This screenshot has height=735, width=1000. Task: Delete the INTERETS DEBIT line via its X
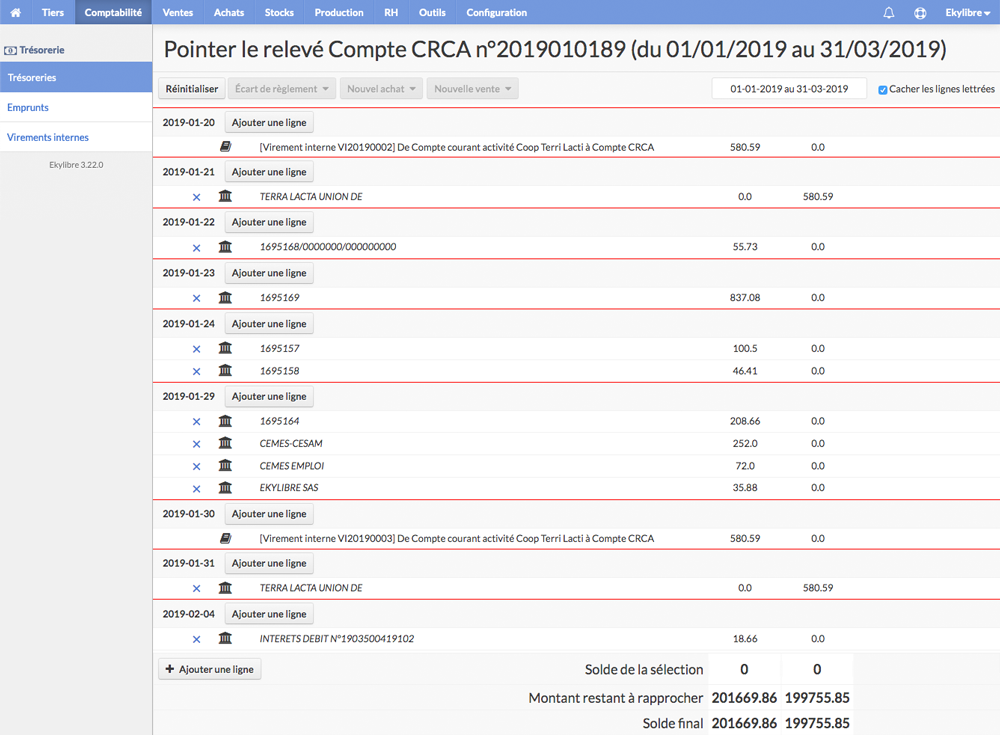tap(196, 639)
